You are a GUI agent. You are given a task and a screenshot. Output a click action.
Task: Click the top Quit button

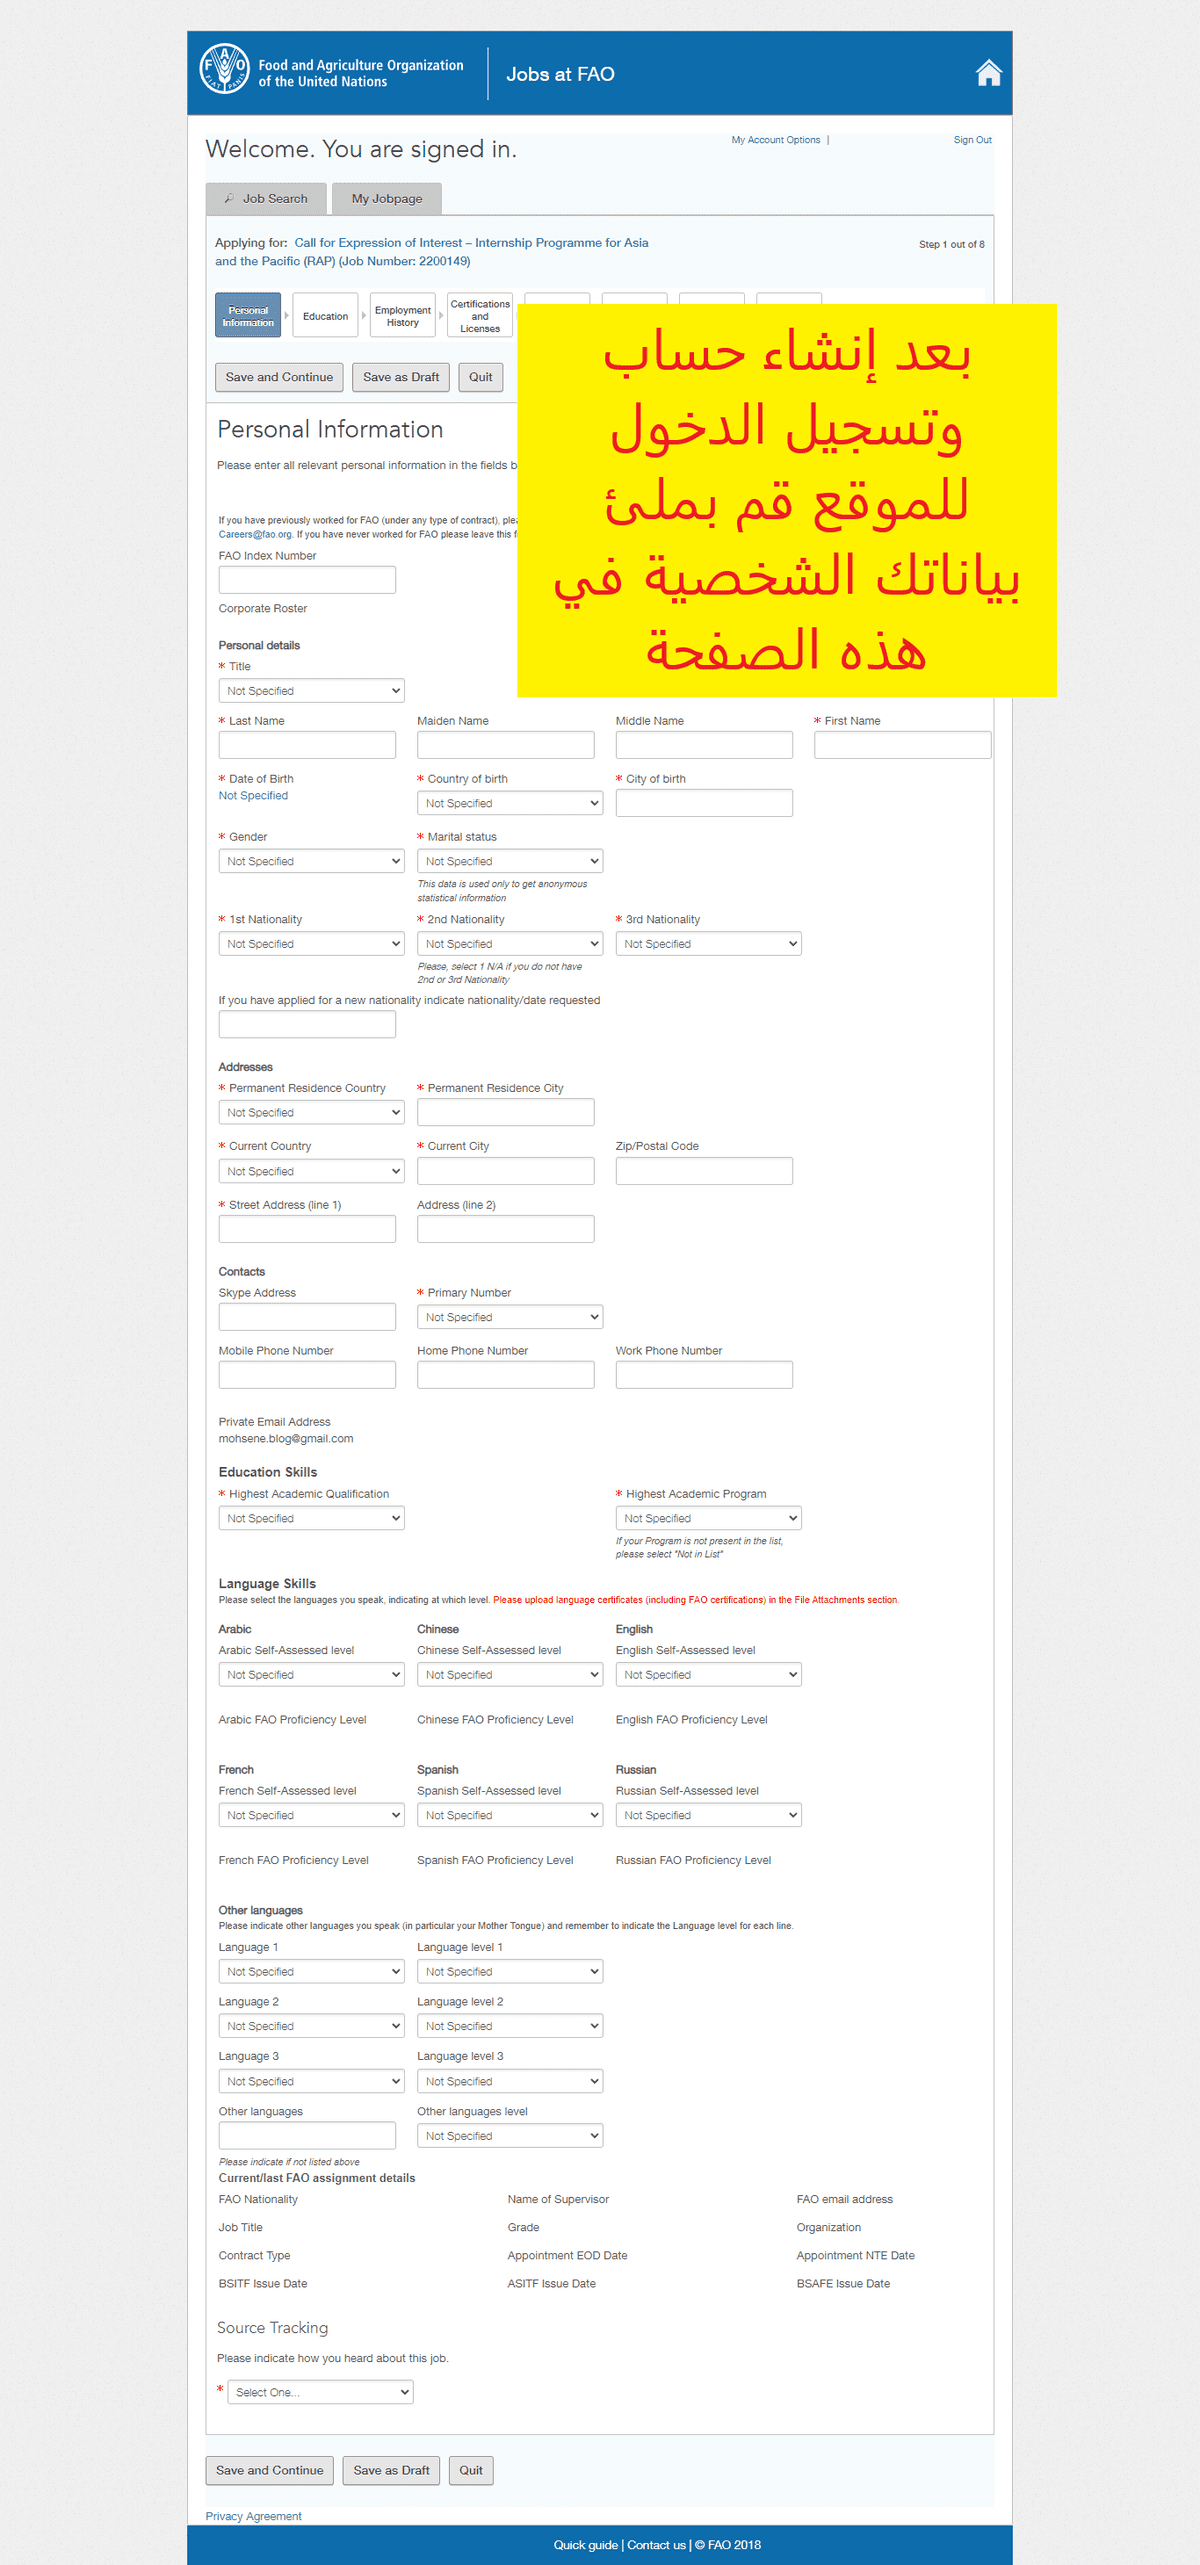(x=481, y=377)
